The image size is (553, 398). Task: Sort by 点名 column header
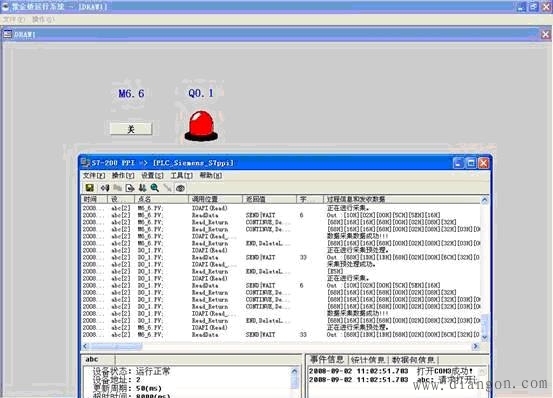click(x=161, y=199)
